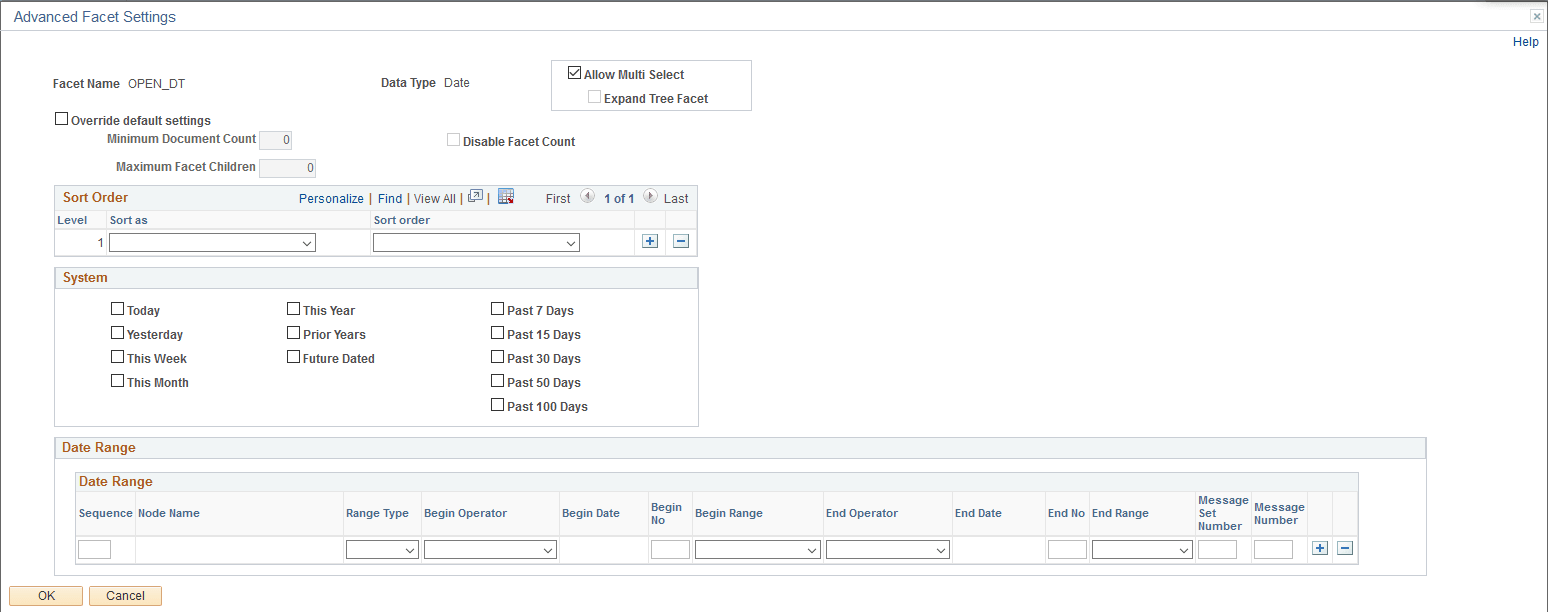Enable Override default settings
Screen dimensions: 1548x612
coord(61,118)
